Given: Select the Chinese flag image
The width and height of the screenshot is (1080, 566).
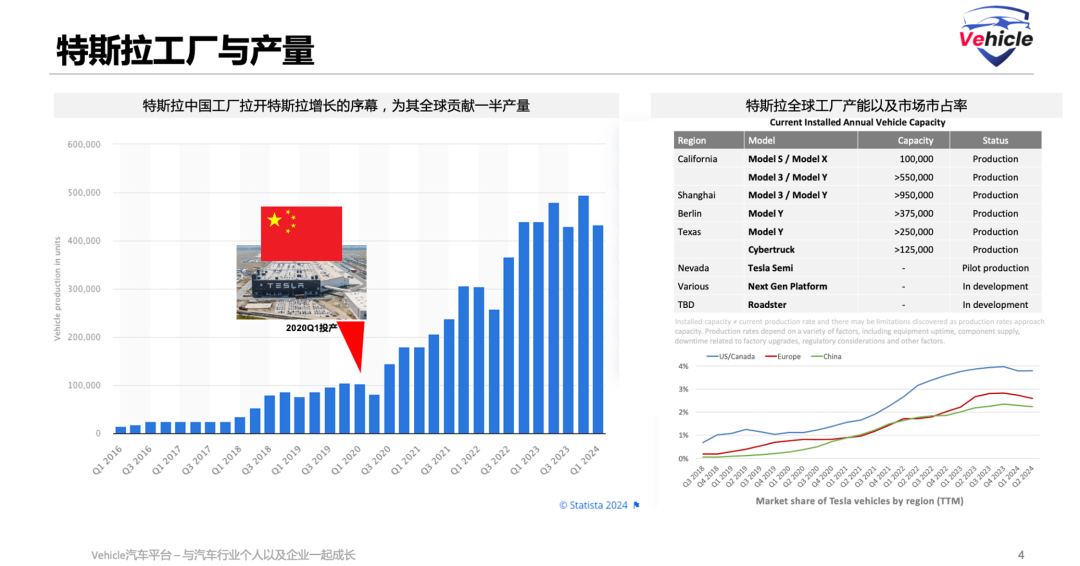Looking at the screenshot, I should click(301, 233).
